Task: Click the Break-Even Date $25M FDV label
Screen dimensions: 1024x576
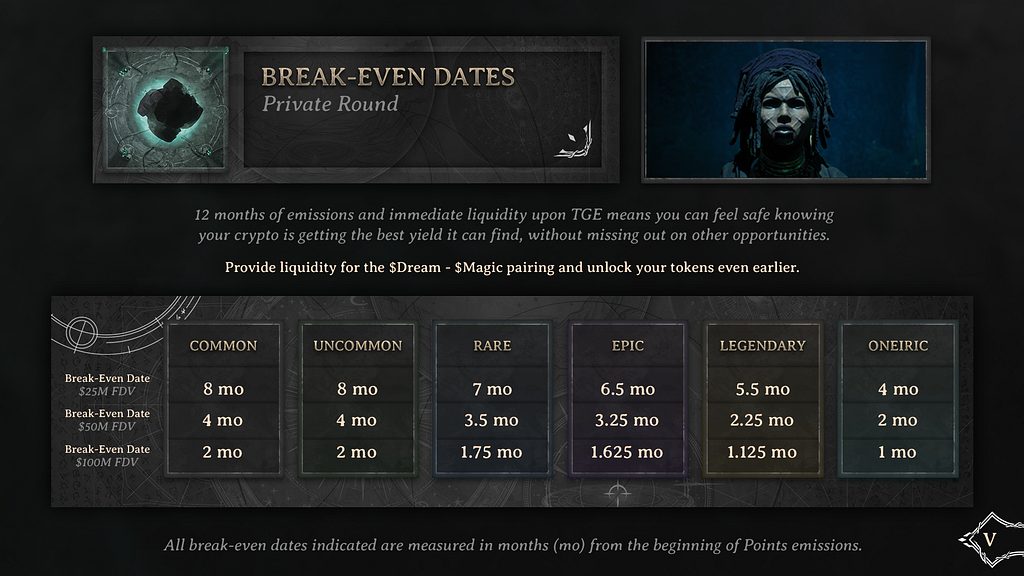Action: tap(107, 385)
